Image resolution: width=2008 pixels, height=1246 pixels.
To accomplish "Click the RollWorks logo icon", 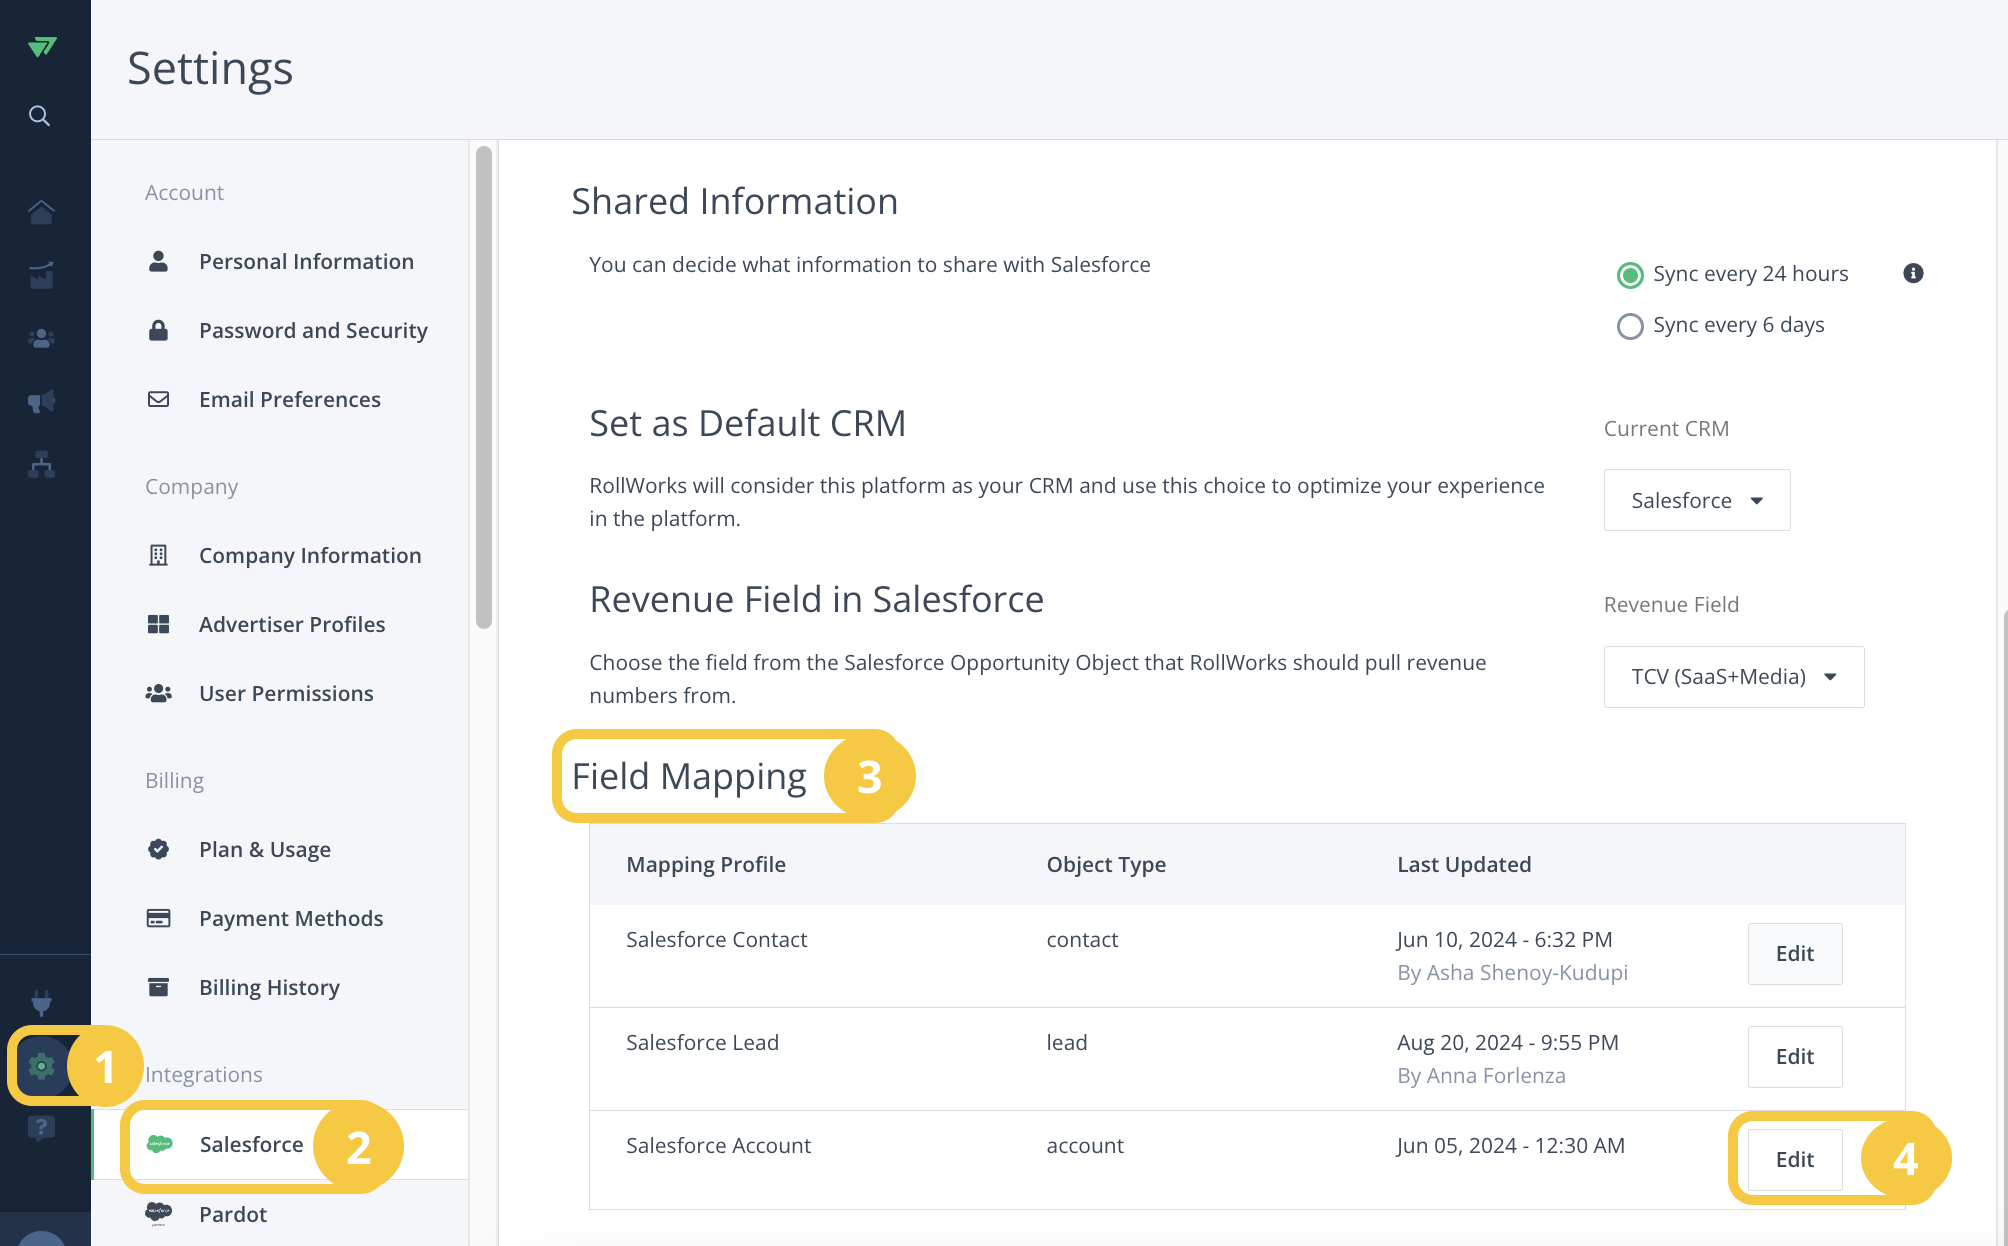I will (x=42, y=46).
